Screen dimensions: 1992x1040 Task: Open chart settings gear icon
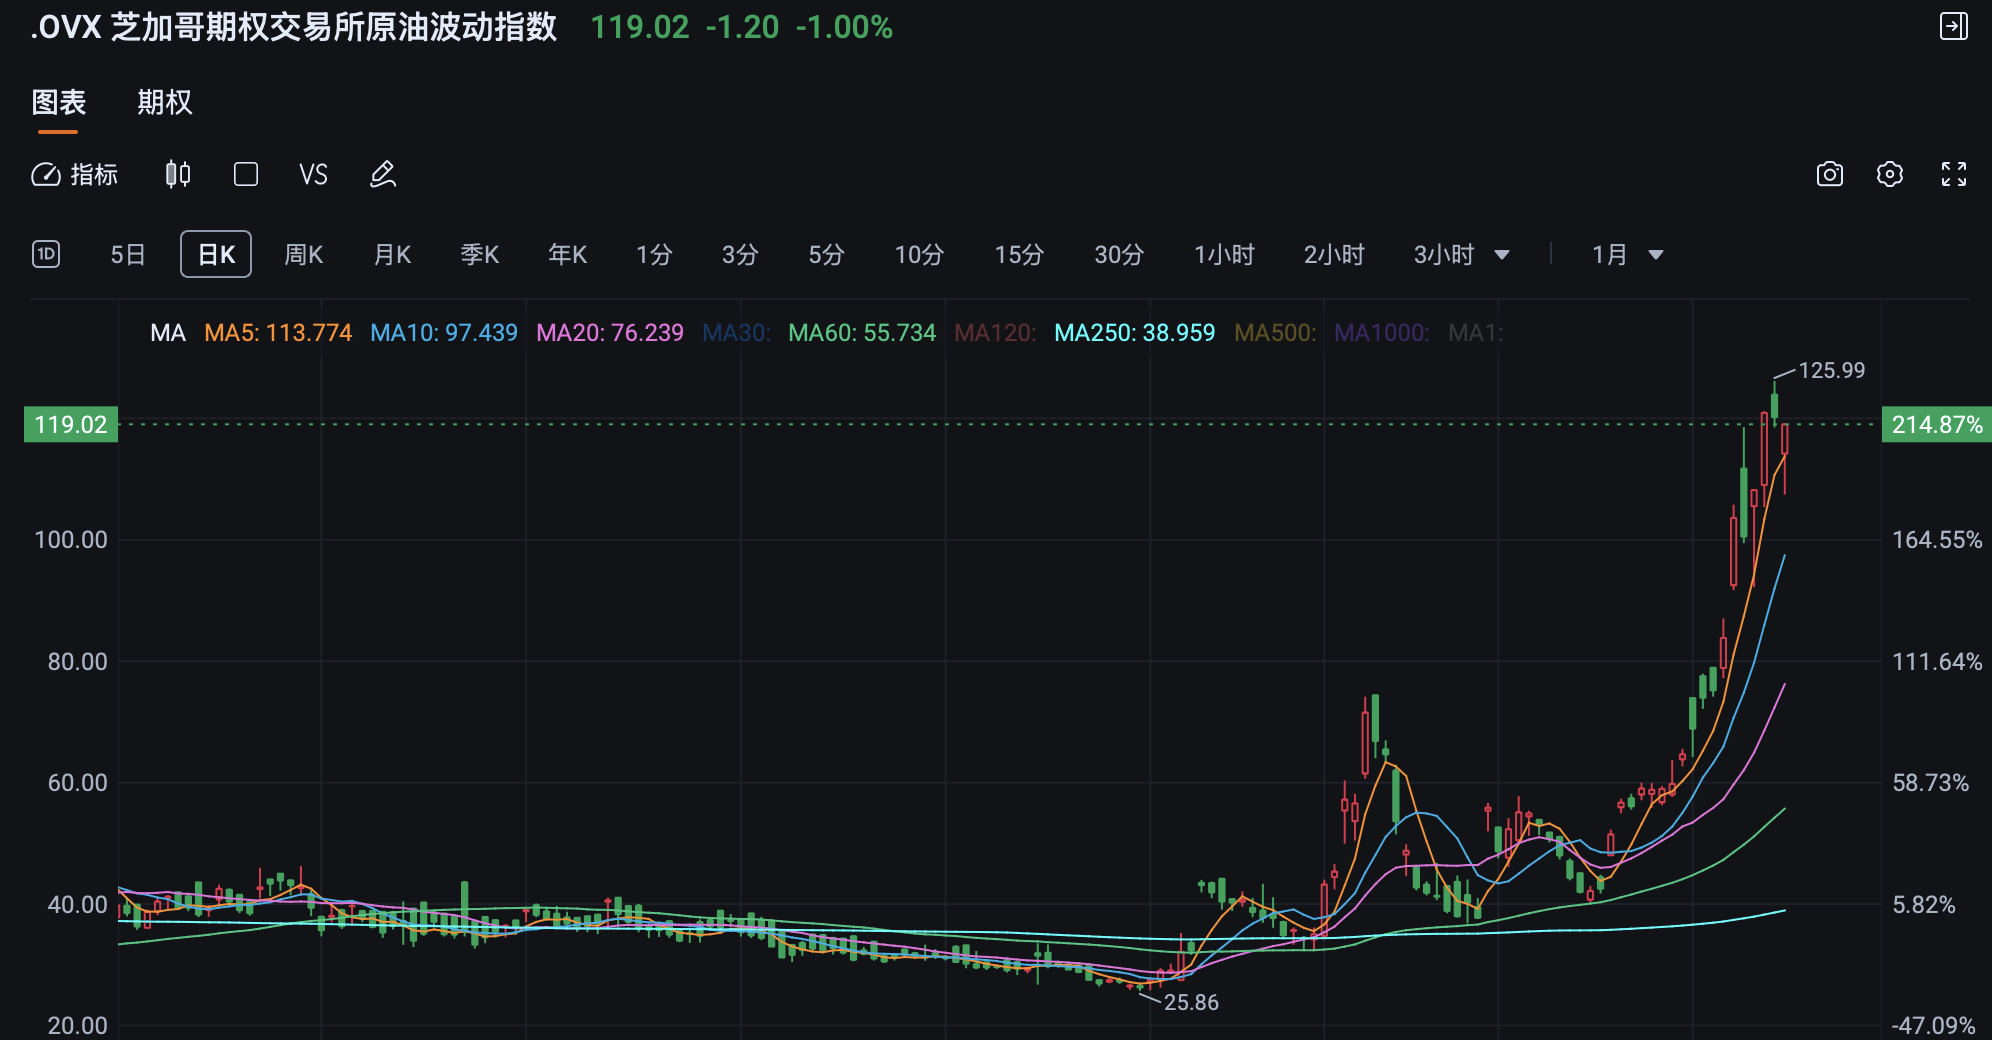(1889, 175)
